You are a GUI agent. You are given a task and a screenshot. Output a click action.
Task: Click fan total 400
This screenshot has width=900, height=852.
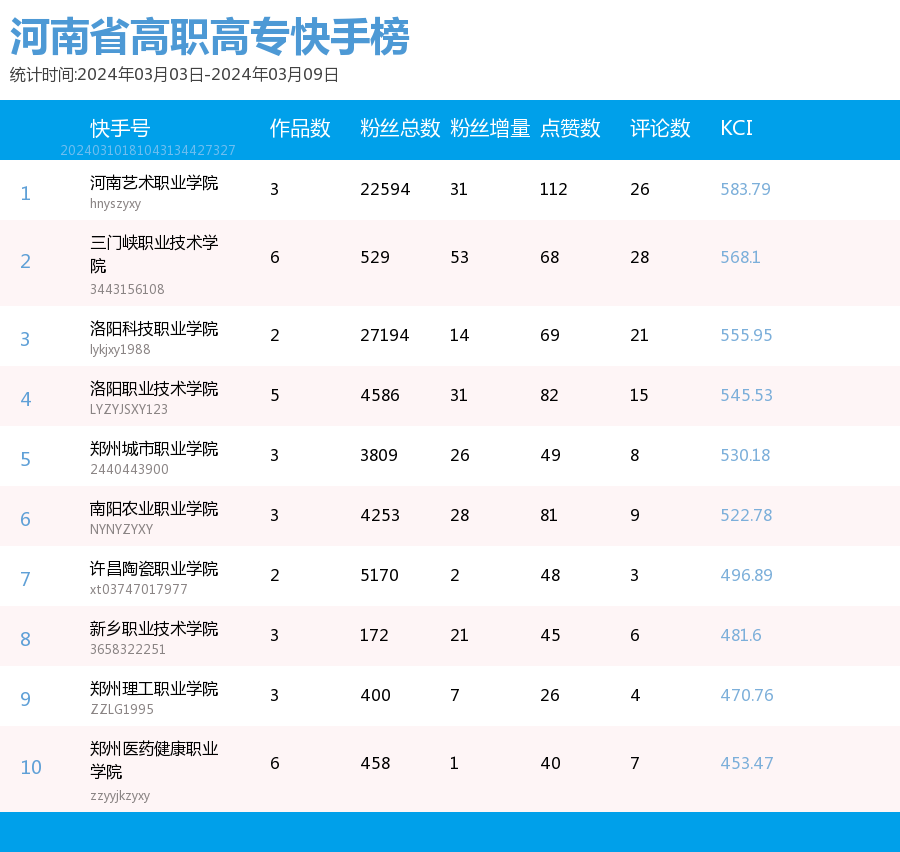(375, 695)
